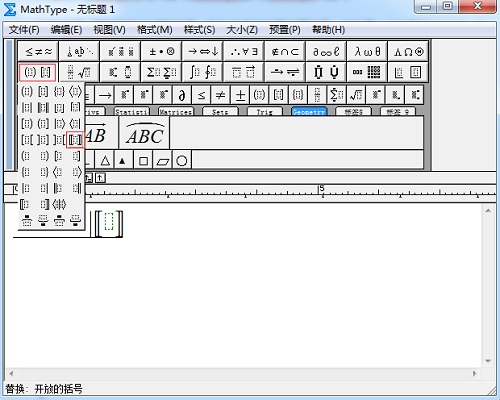The width and height of the screenshot is (500, 400).
Task: Click the horizontal scrollbar left arrow
Action: click(11, 374)
